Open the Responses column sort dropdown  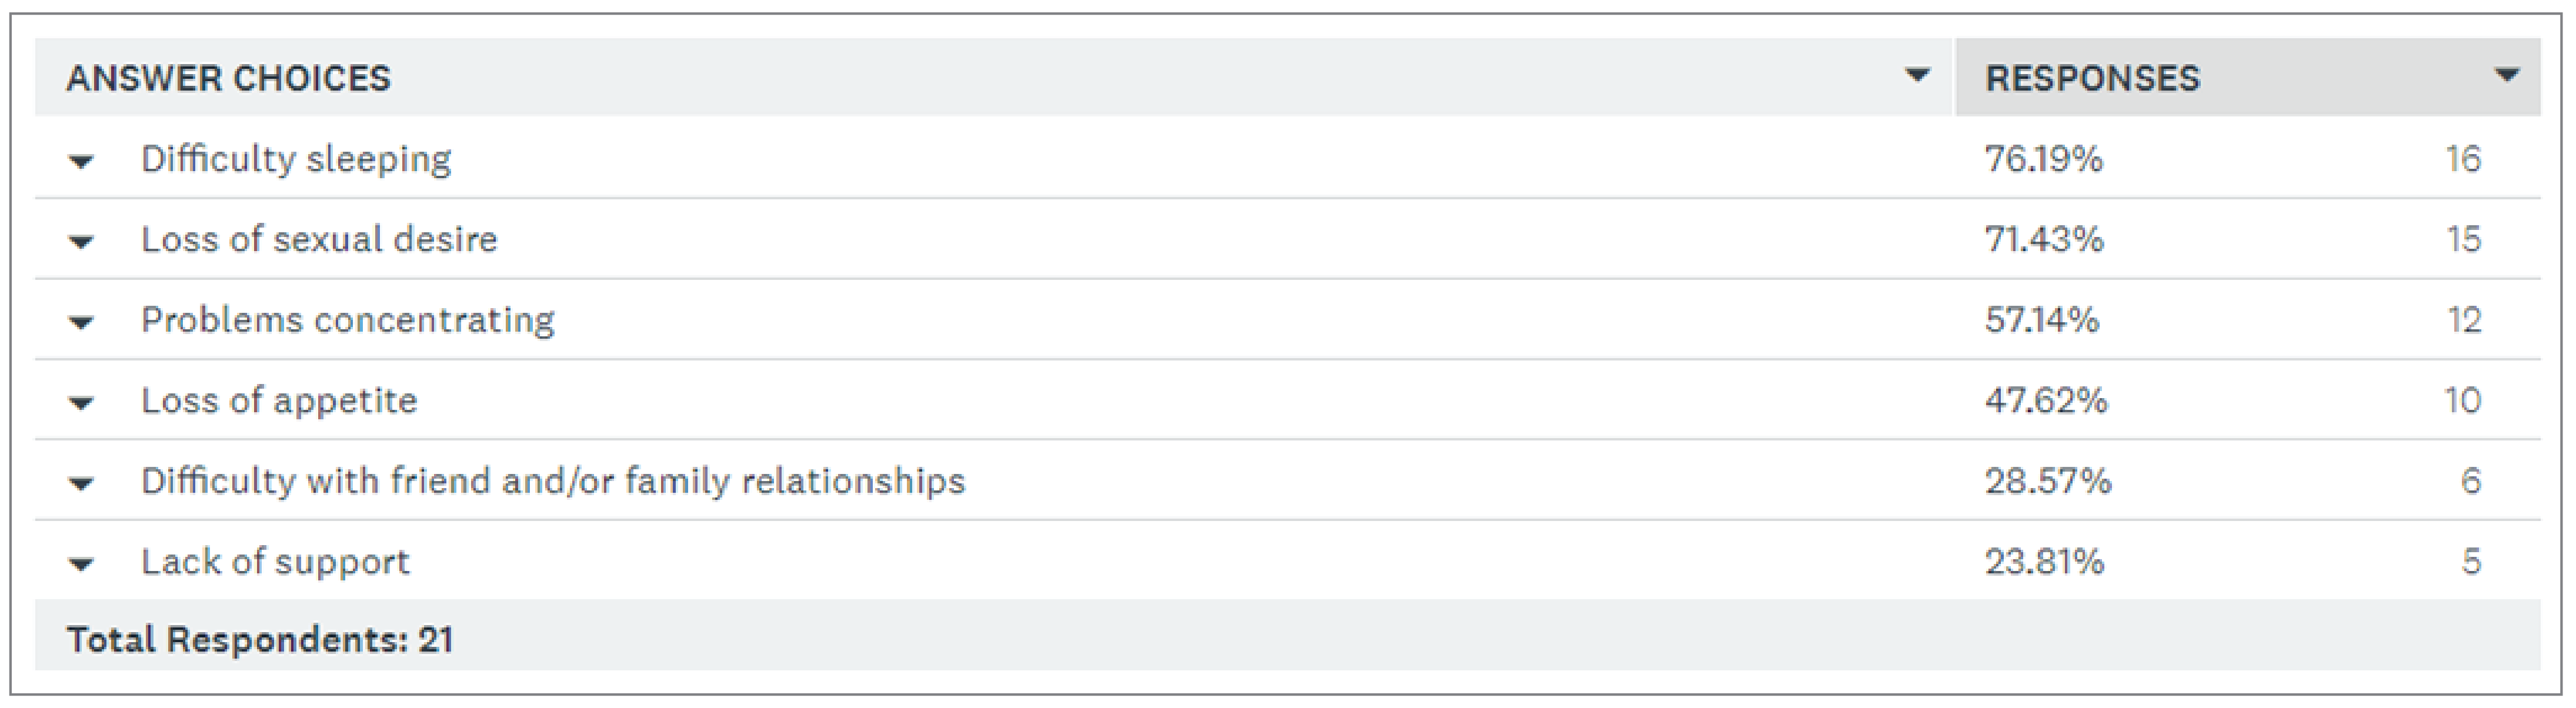point(2506,76)
